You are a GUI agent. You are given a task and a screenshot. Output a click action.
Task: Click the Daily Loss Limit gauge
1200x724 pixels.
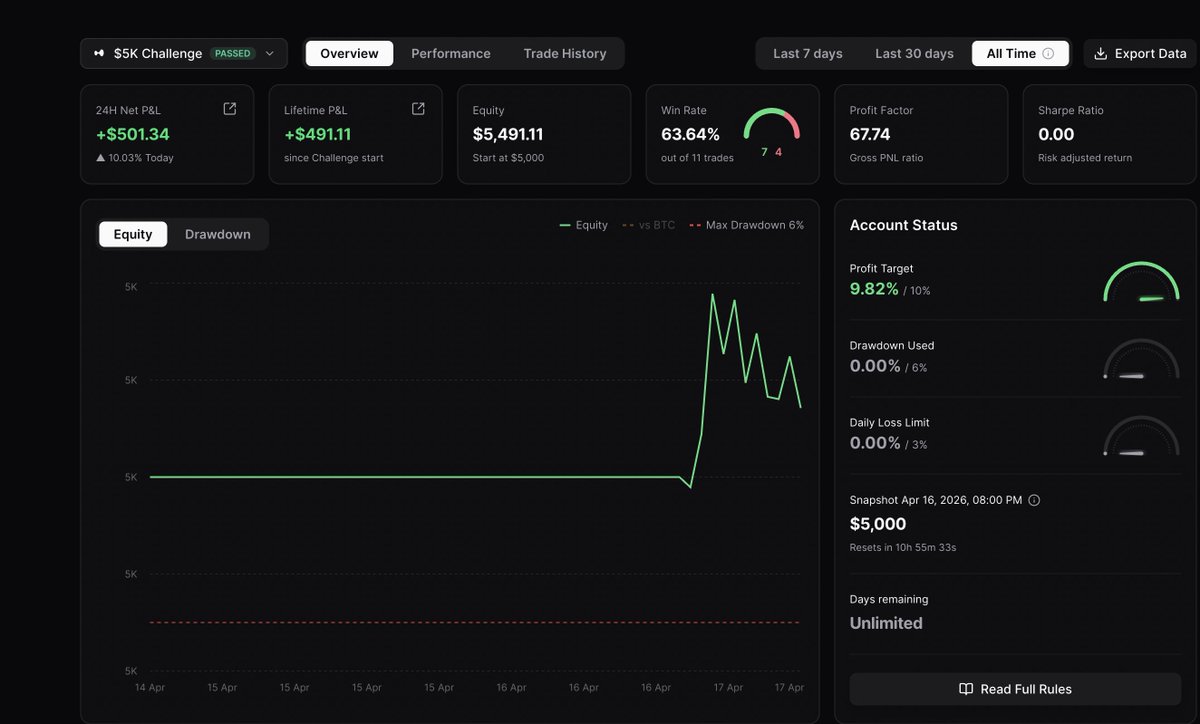point(1141,435)
